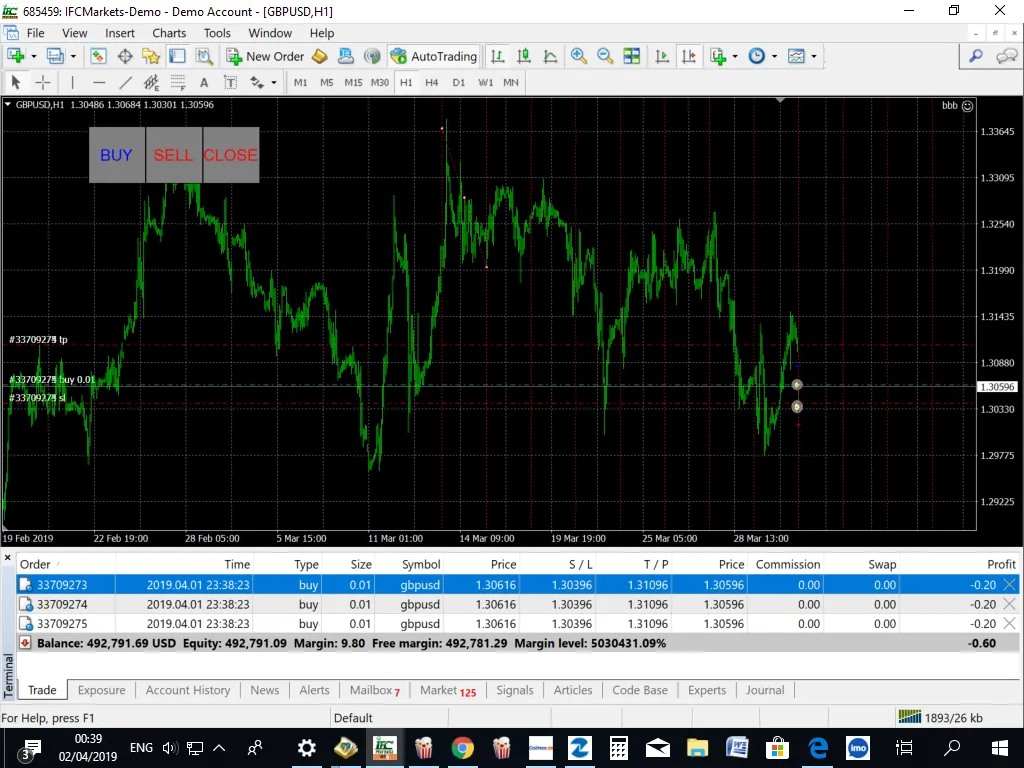Toggle the Chart Shift button

[x=688, y=56]
